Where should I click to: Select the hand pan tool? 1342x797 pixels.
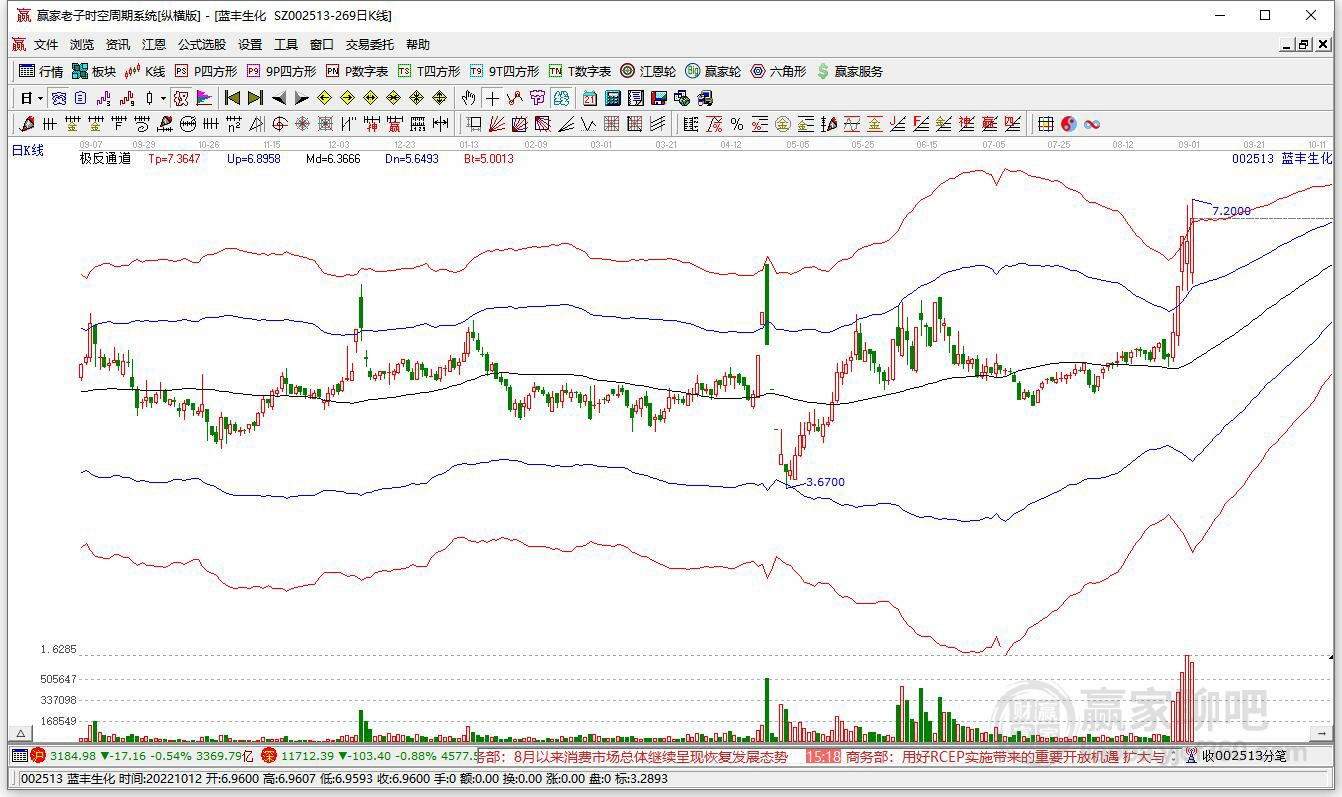468,98
